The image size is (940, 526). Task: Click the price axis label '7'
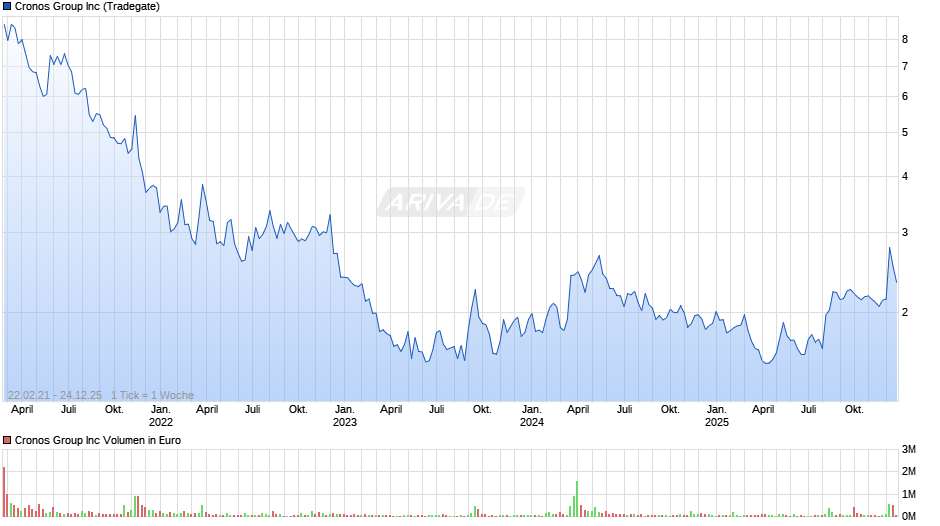[905, 67]
